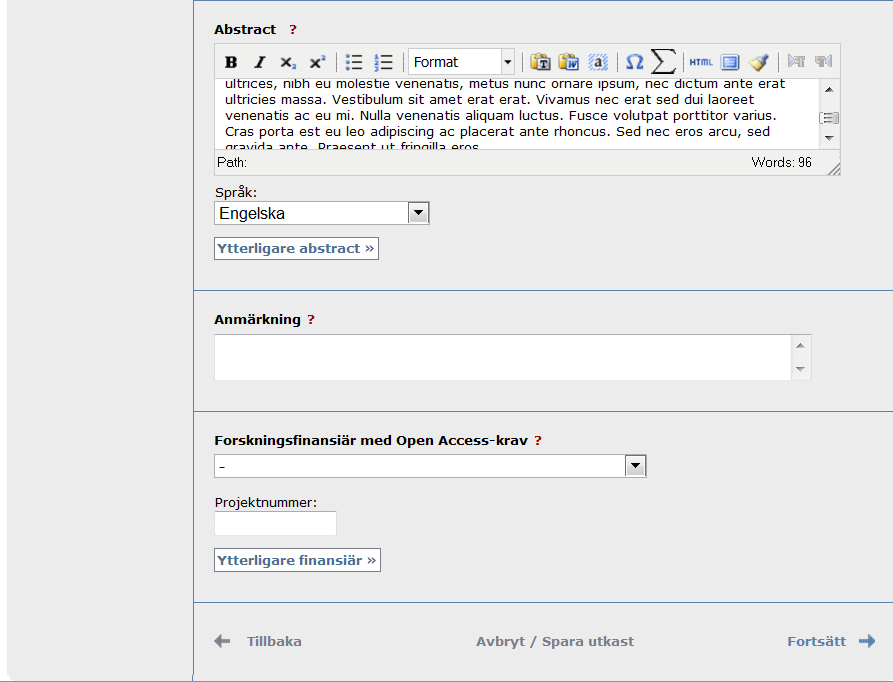Click the abstract scrollbar thumb
Viewport: 893px width, 682px height.
pyautogui.click(x=829, y=118)
